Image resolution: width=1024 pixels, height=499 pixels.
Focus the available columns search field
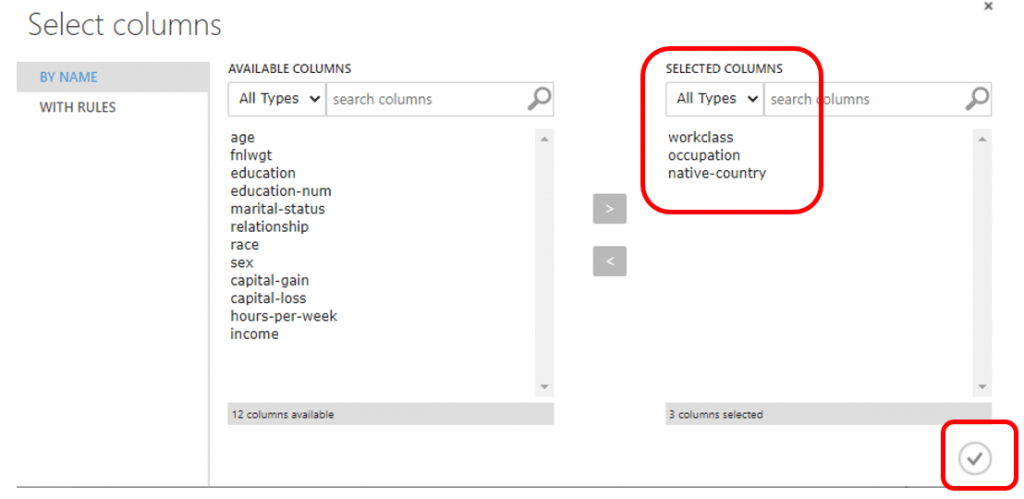pyautogui.click(x=440, y=99)
